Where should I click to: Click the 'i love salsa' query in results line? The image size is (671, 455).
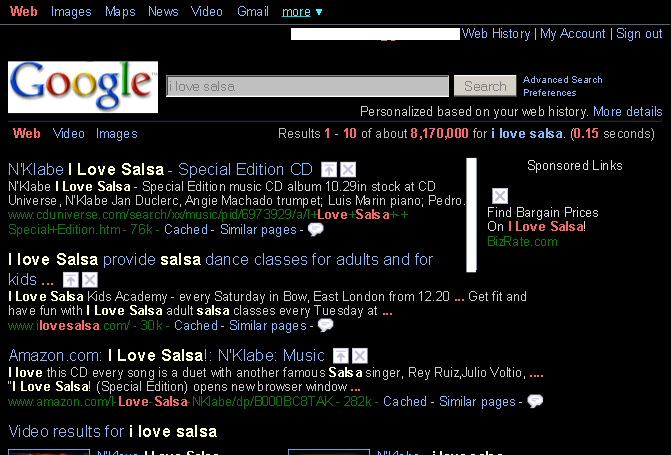pos(526,134)
